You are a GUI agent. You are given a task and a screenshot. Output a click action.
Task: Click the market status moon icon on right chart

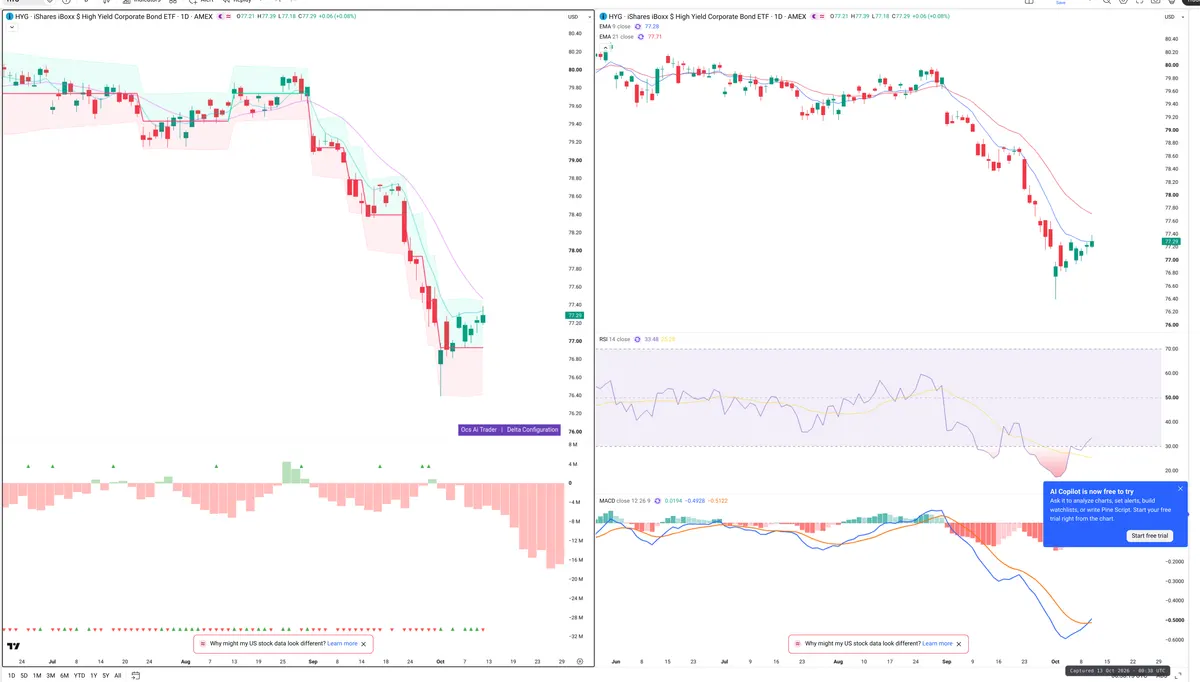(x=814, y=17)
